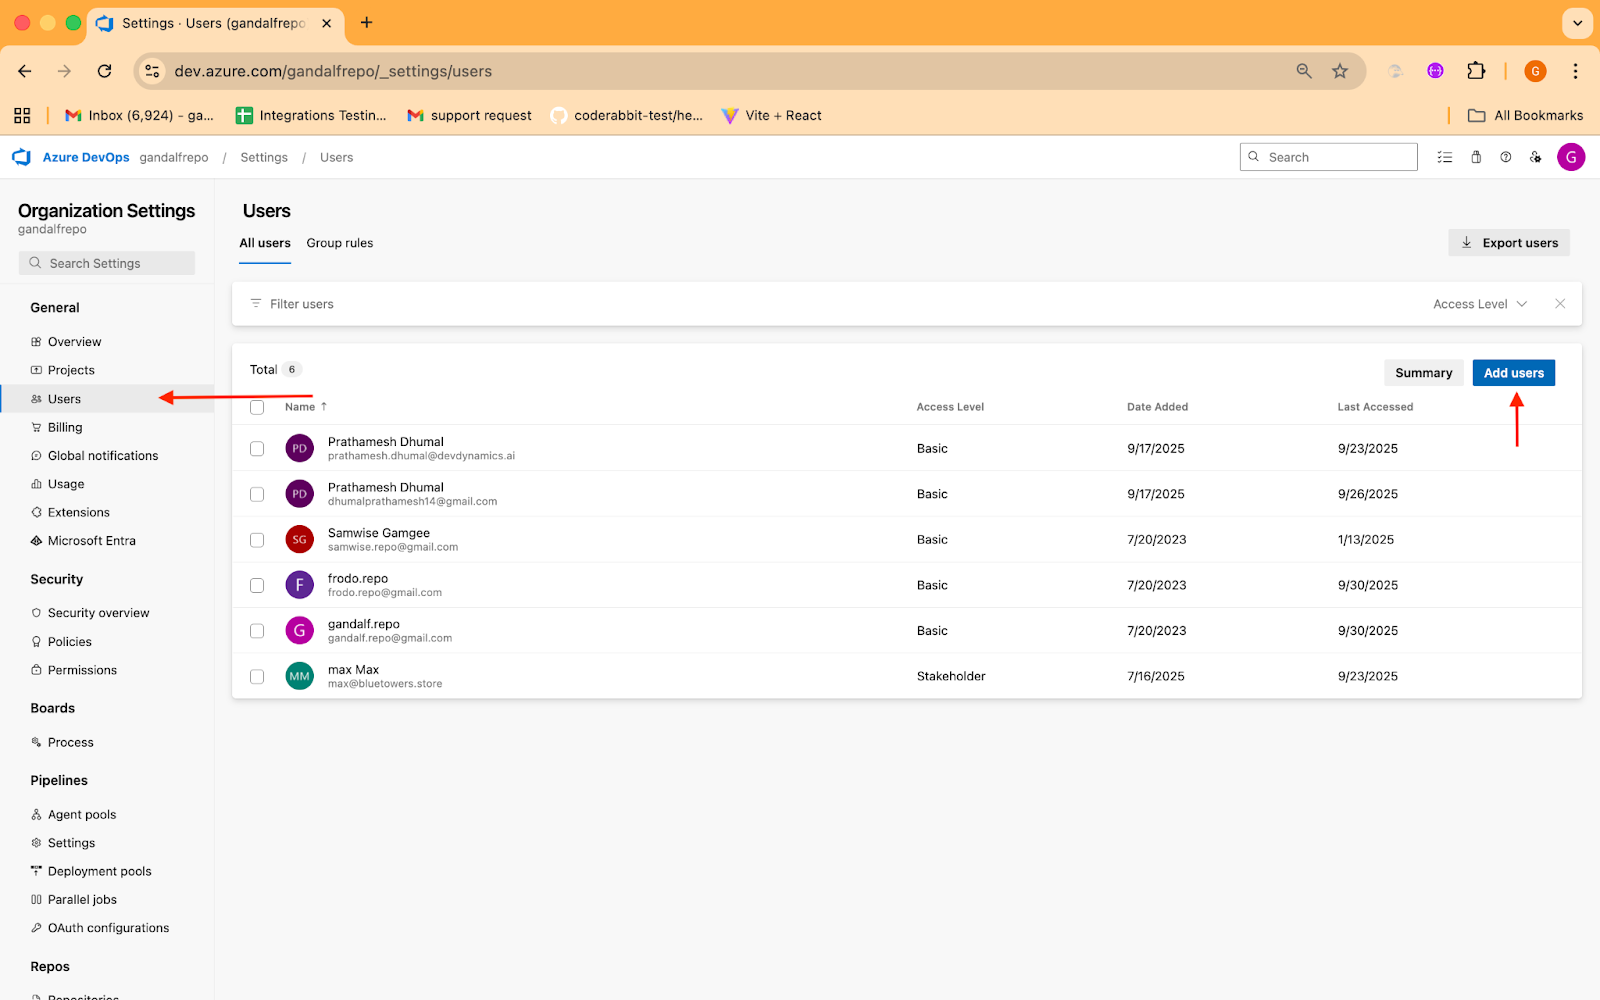Open work items list icon in header

point(1445,157)
